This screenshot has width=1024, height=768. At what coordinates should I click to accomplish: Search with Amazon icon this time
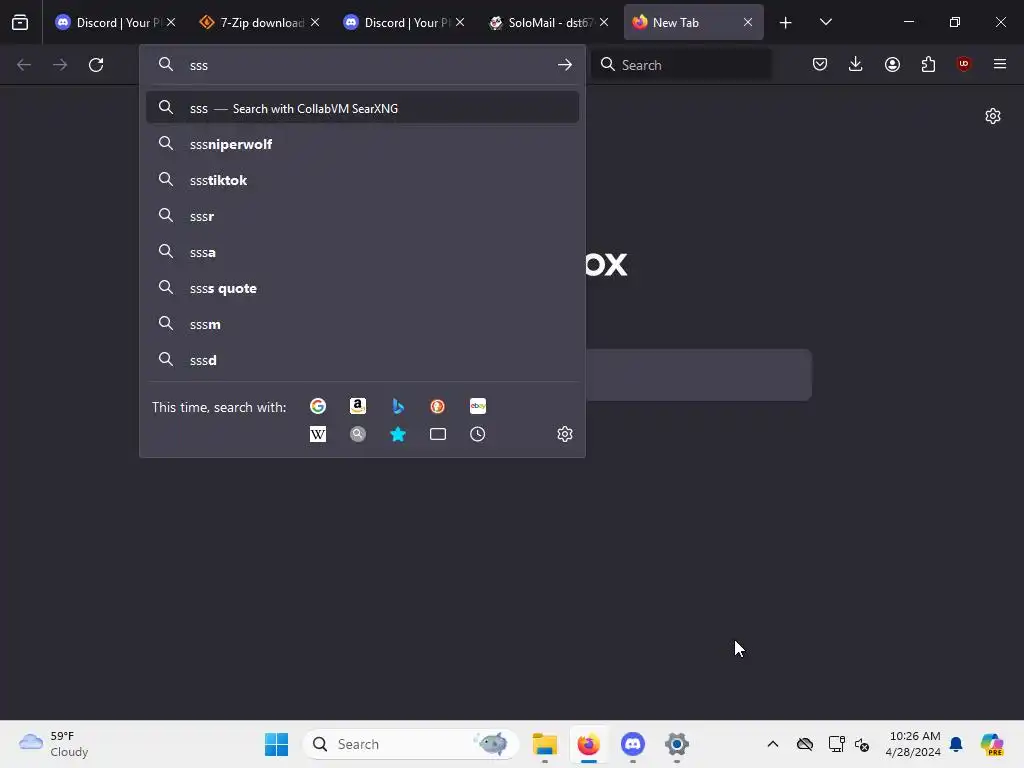point(358,406)
